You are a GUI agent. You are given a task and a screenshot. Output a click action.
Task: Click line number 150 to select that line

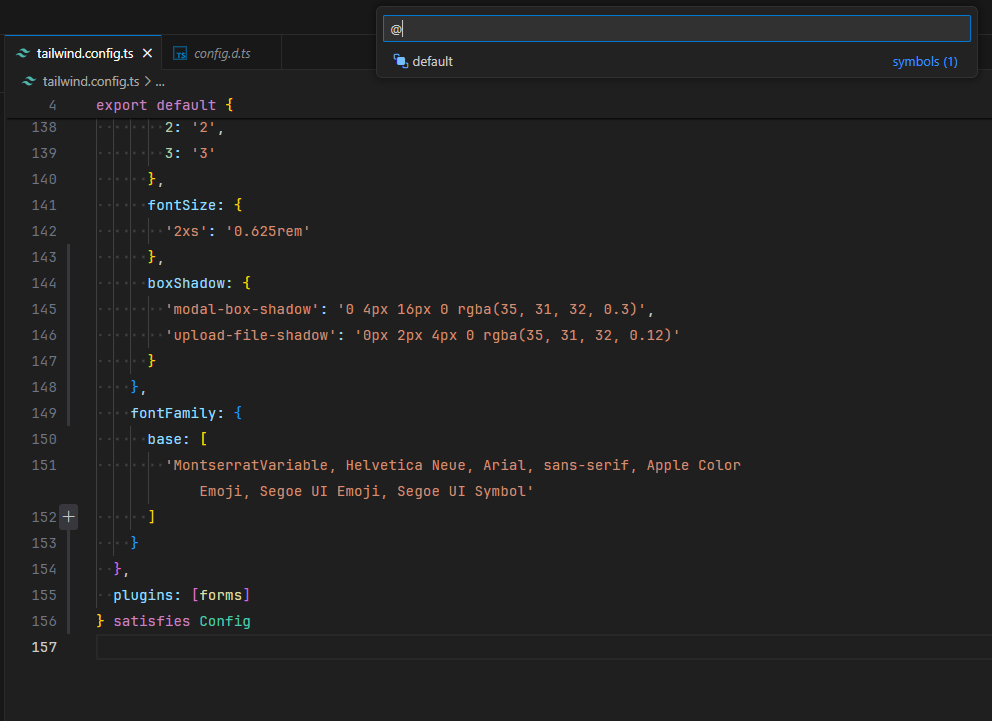click(44, 438)
